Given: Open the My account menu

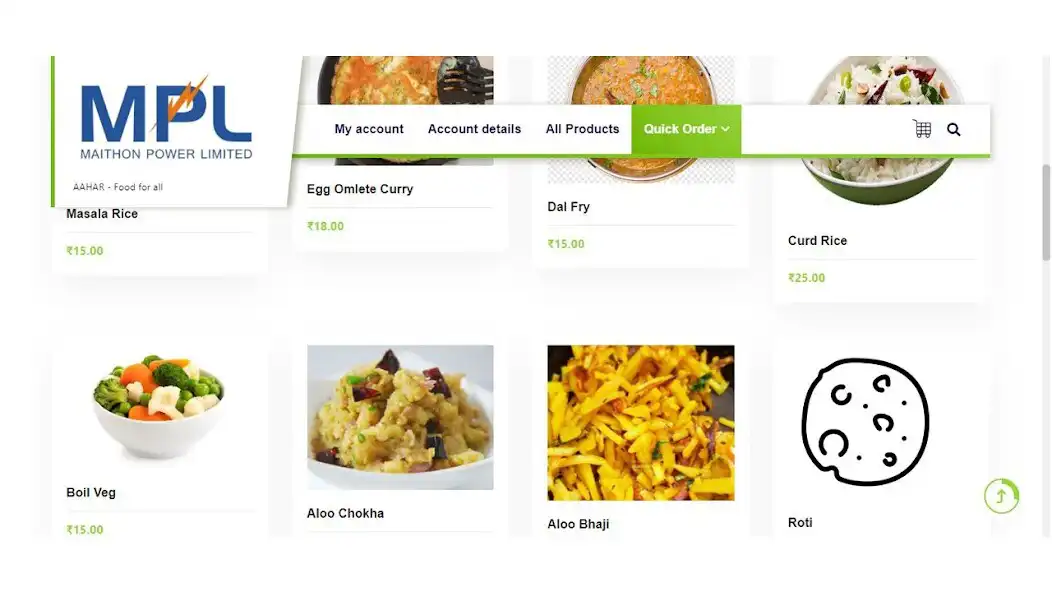Looking at the screenshot, I should pos(369,129).
